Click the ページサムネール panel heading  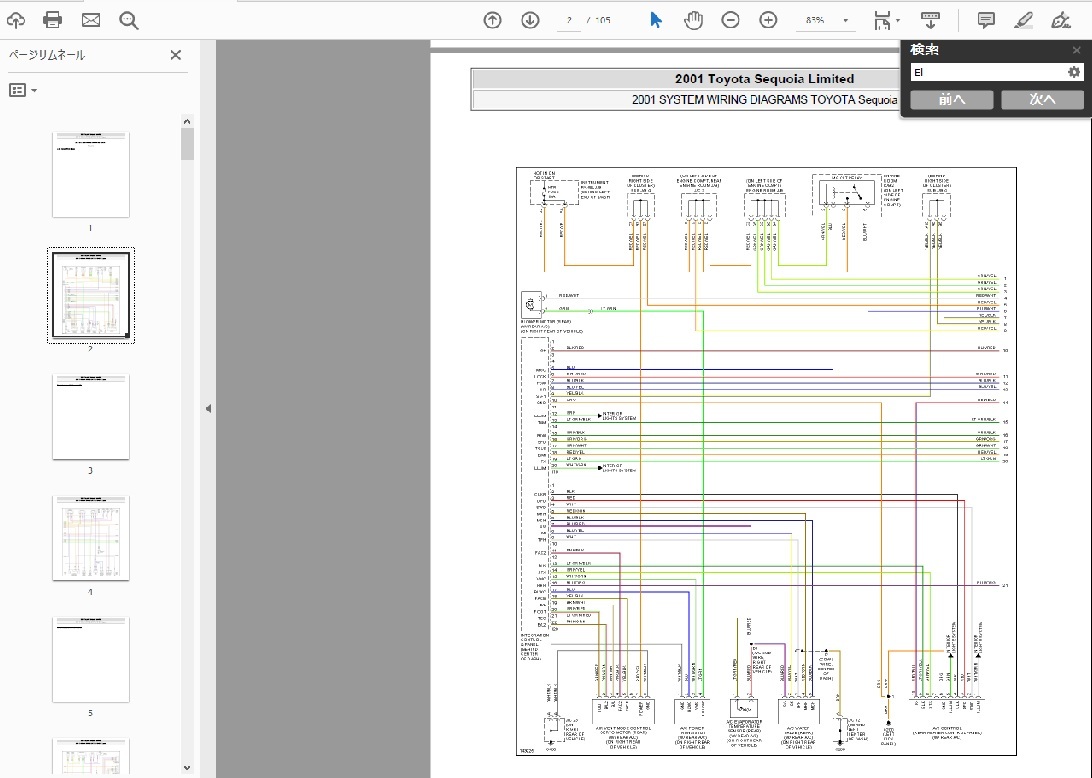pyautogui.click(x=47, y=54)
